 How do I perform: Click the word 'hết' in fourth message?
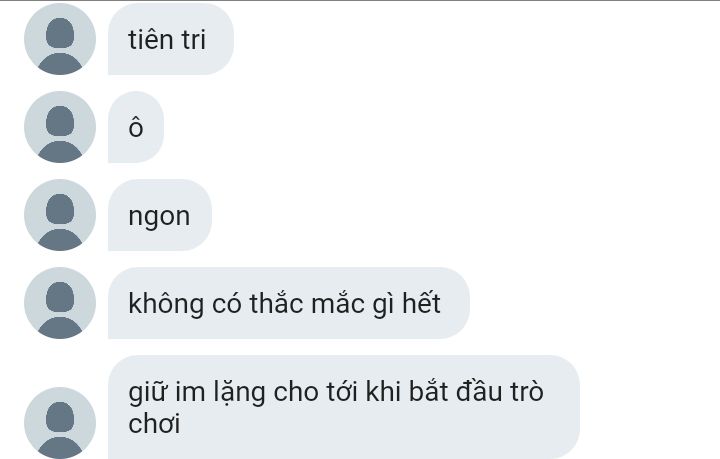point(422,303)
